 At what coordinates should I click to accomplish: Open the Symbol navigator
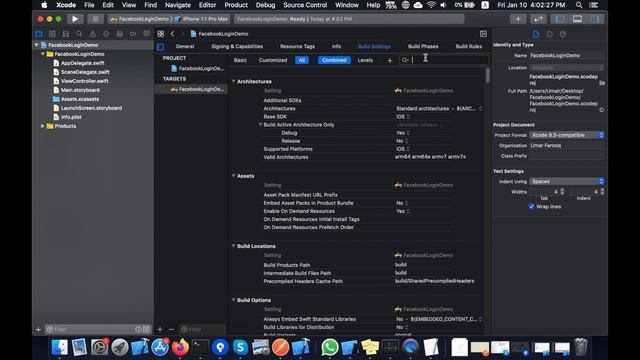coord(66,34)
